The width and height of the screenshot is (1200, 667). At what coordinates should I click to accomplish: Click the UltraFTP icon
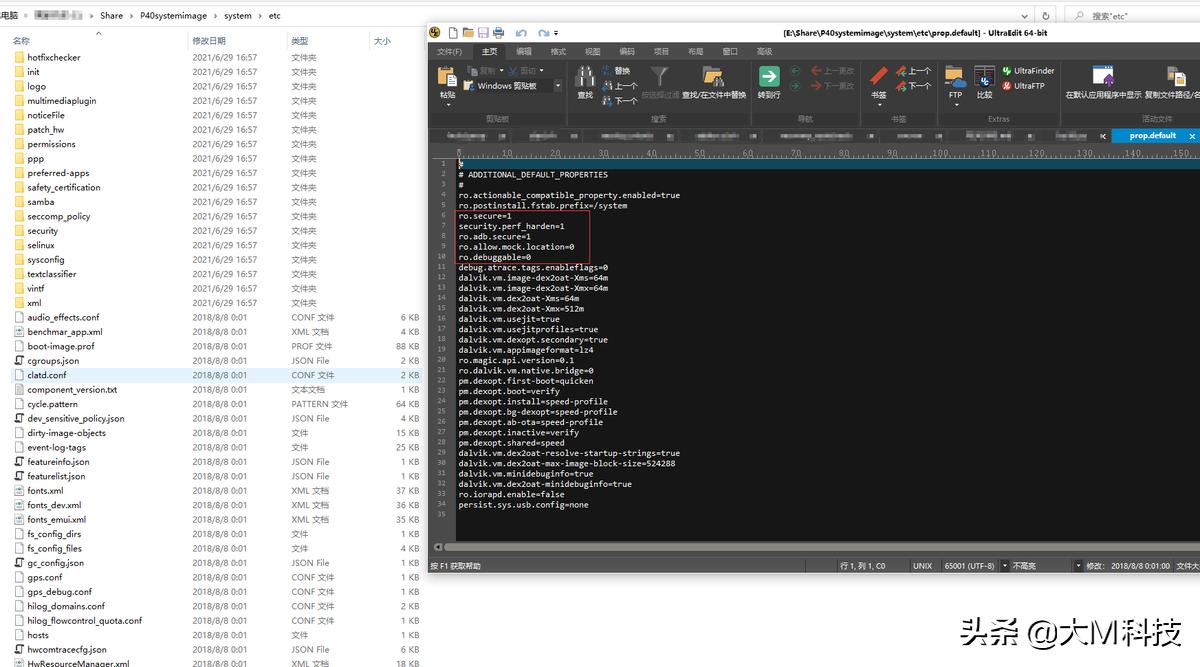coord(1023,86)
